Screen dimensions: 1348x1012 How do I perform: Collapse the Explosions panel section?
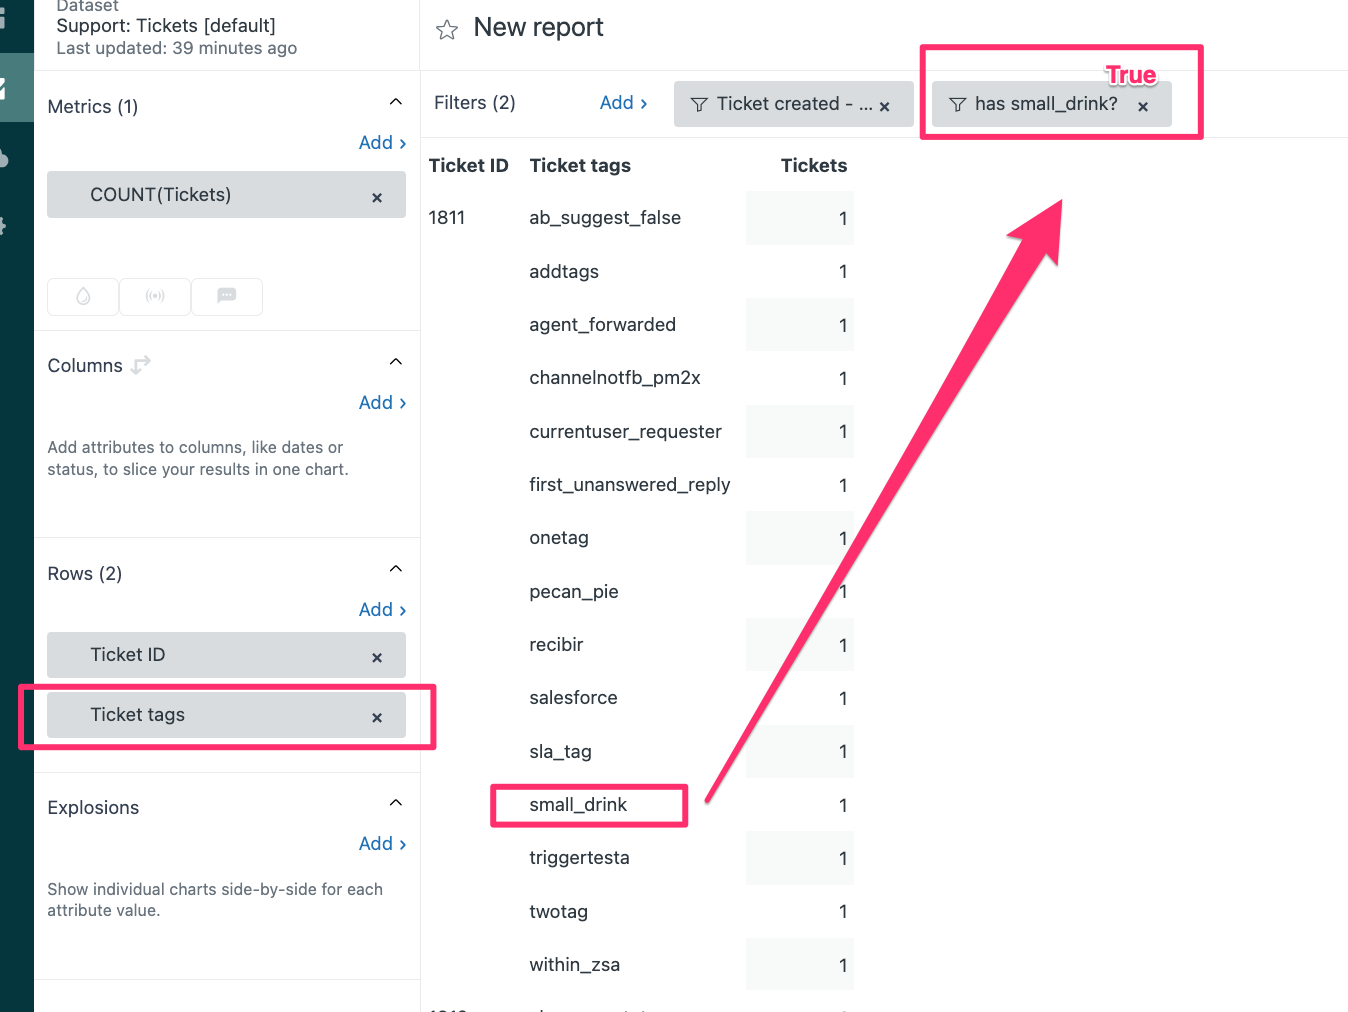tap(396, 803)
